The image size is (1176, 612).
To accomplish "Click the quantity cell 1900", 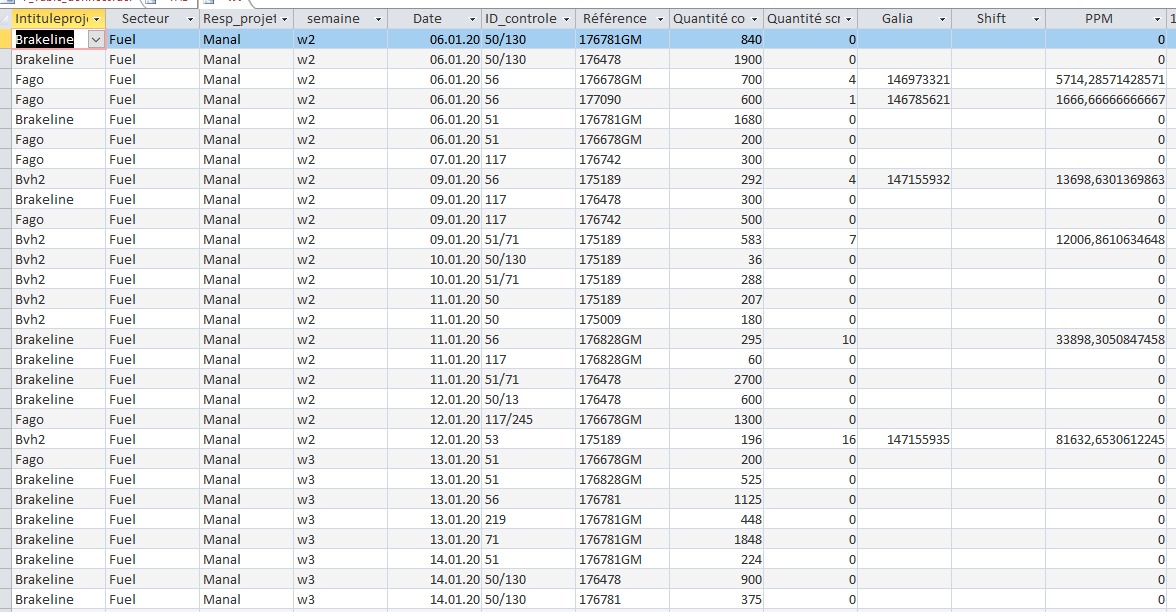I will (x=716, y=59).
